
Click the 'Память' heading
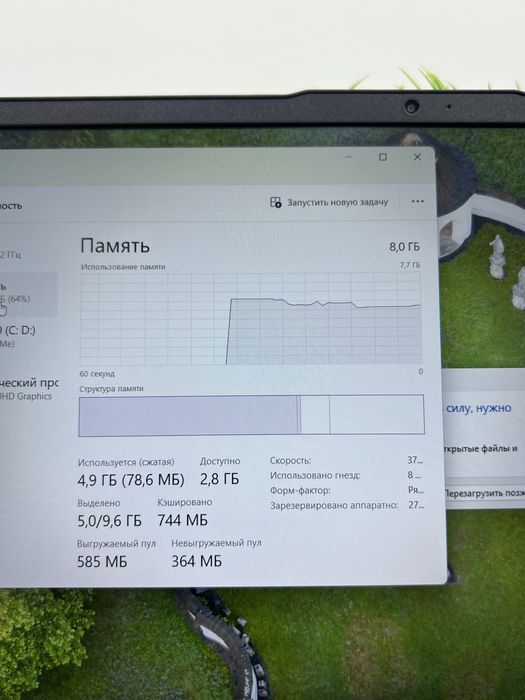(115, 246)
